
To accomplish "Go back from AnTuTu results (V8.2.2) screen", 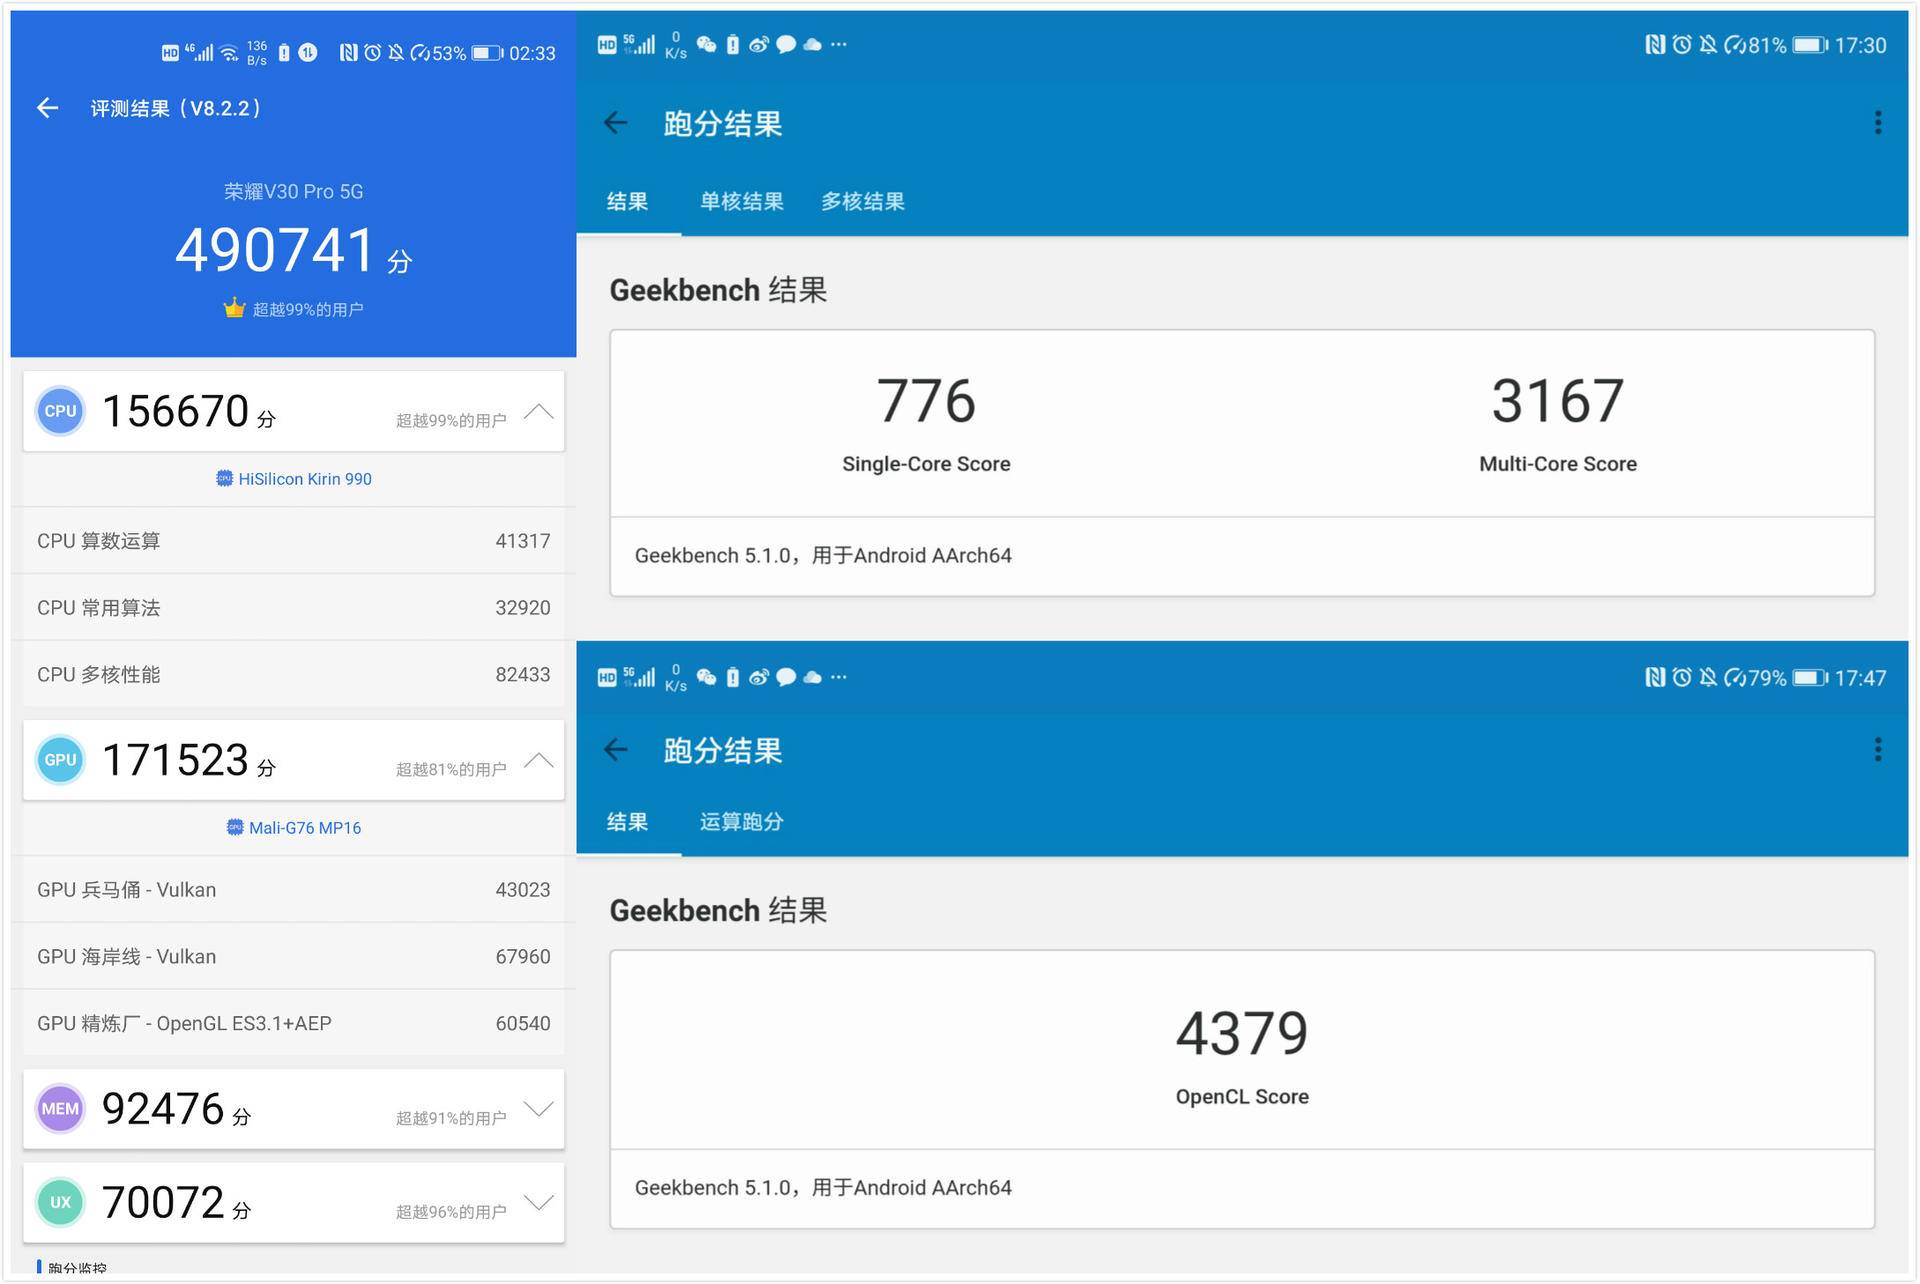I will [x=47, y=108].
